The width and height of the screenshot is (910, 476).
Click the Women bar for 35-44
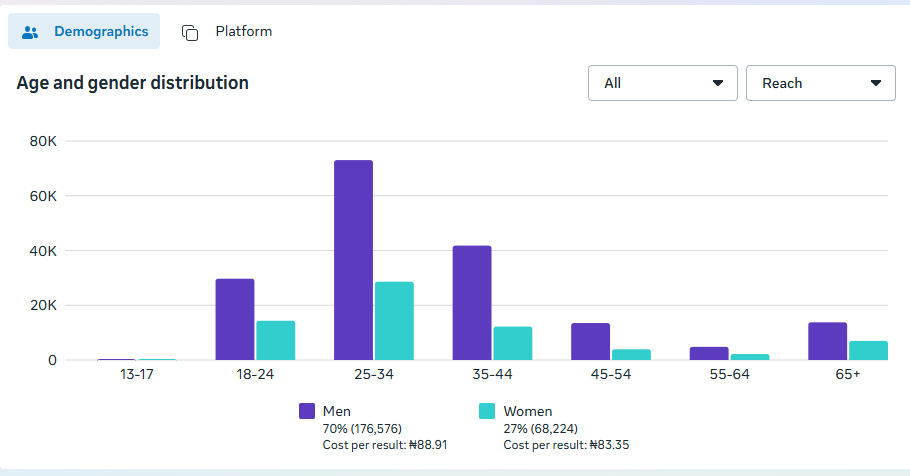(x=513, y=344)
